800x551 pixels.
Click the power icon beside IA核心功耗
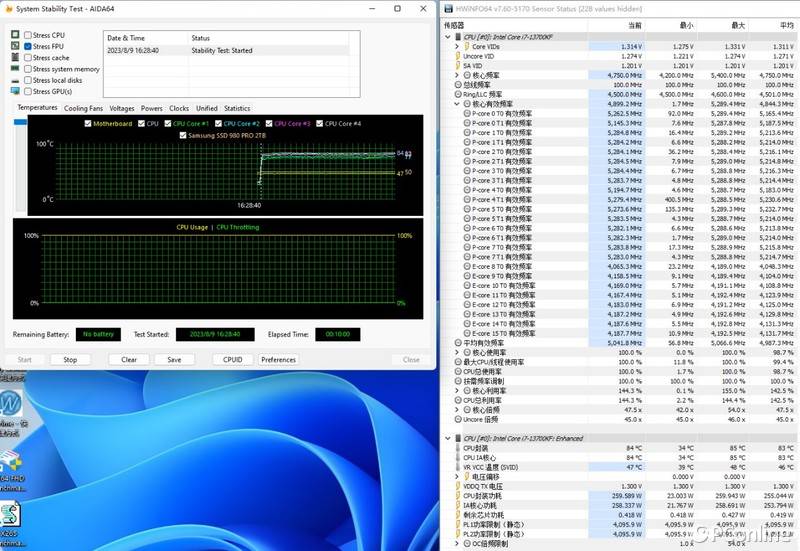tap(458, 505)
